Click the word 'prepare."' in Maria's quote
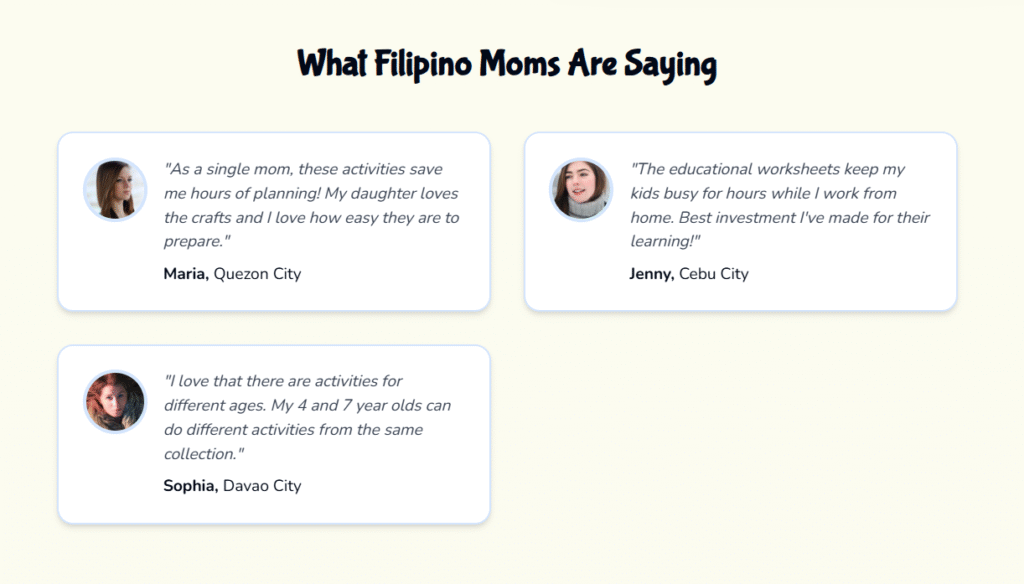The image size is (1024, 584). point(197,242)
